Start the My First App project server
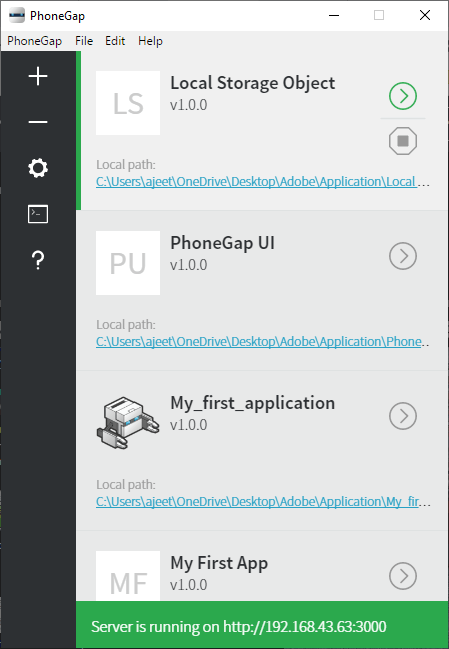This screenshot has width=449, height=649. pos(403,576)
